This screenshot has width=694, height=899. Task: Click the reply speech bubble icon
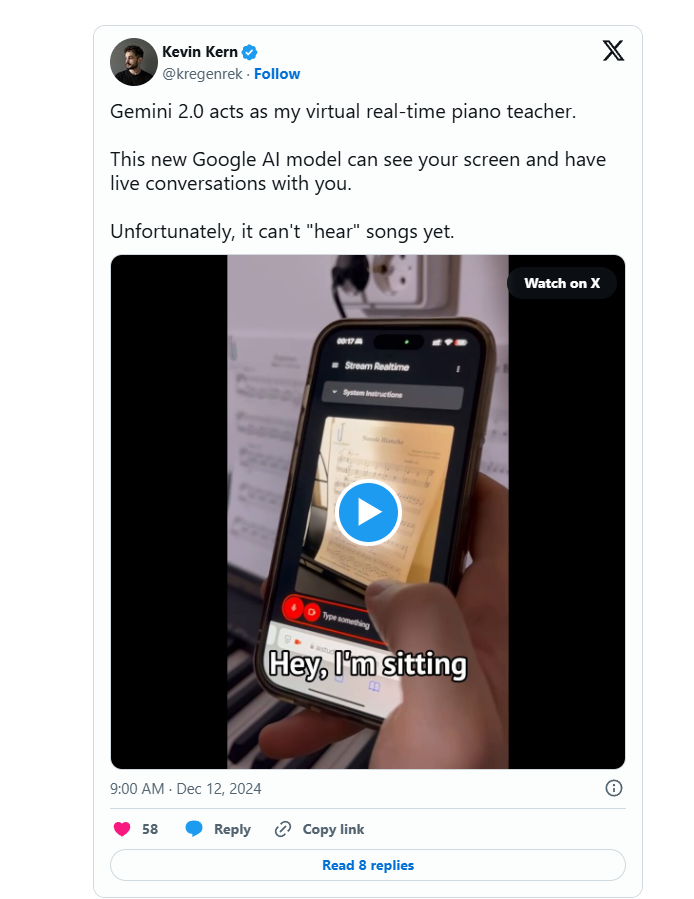(194, 829)
